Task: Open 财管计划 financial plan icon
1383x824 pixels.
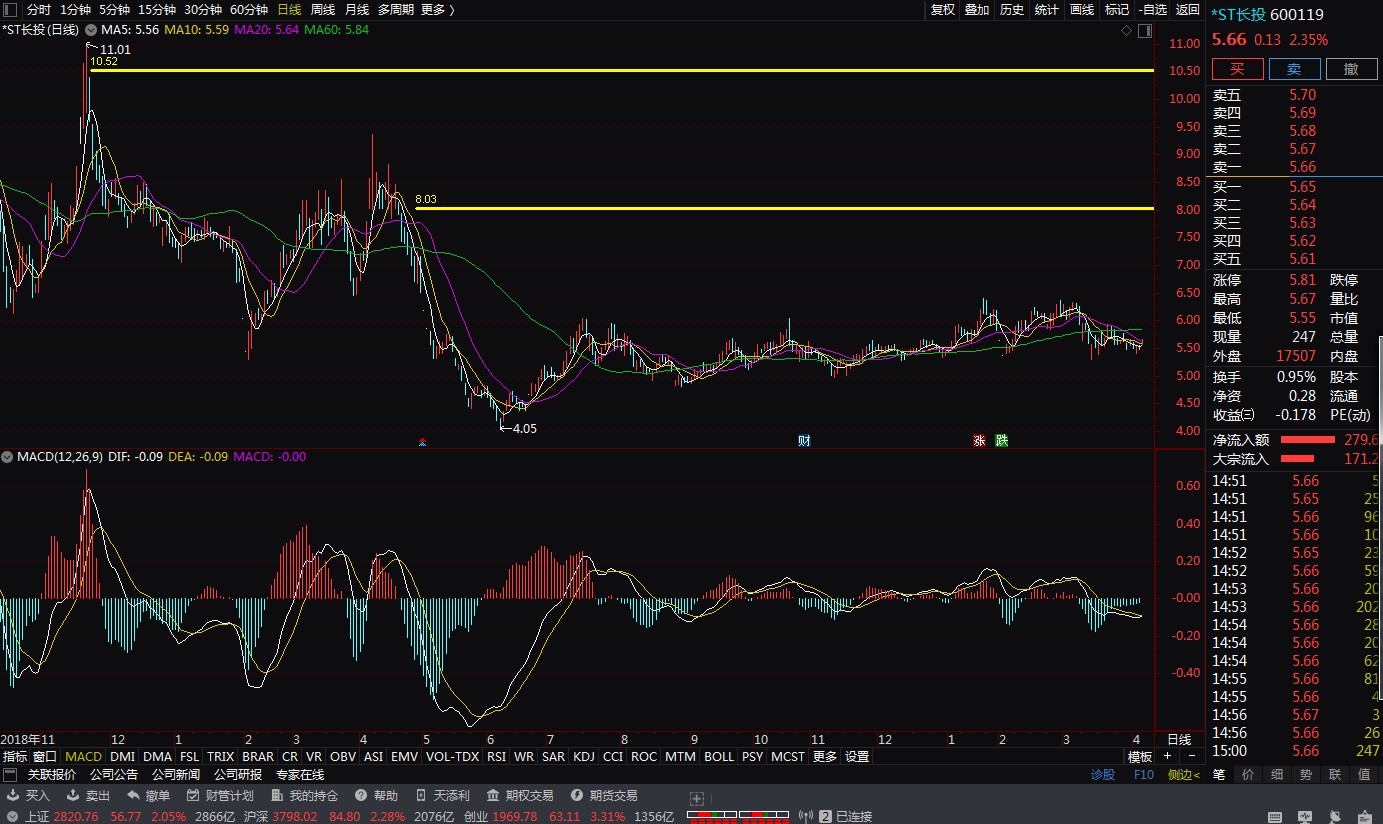Action: pyautogui.click(x=193, y=796)
